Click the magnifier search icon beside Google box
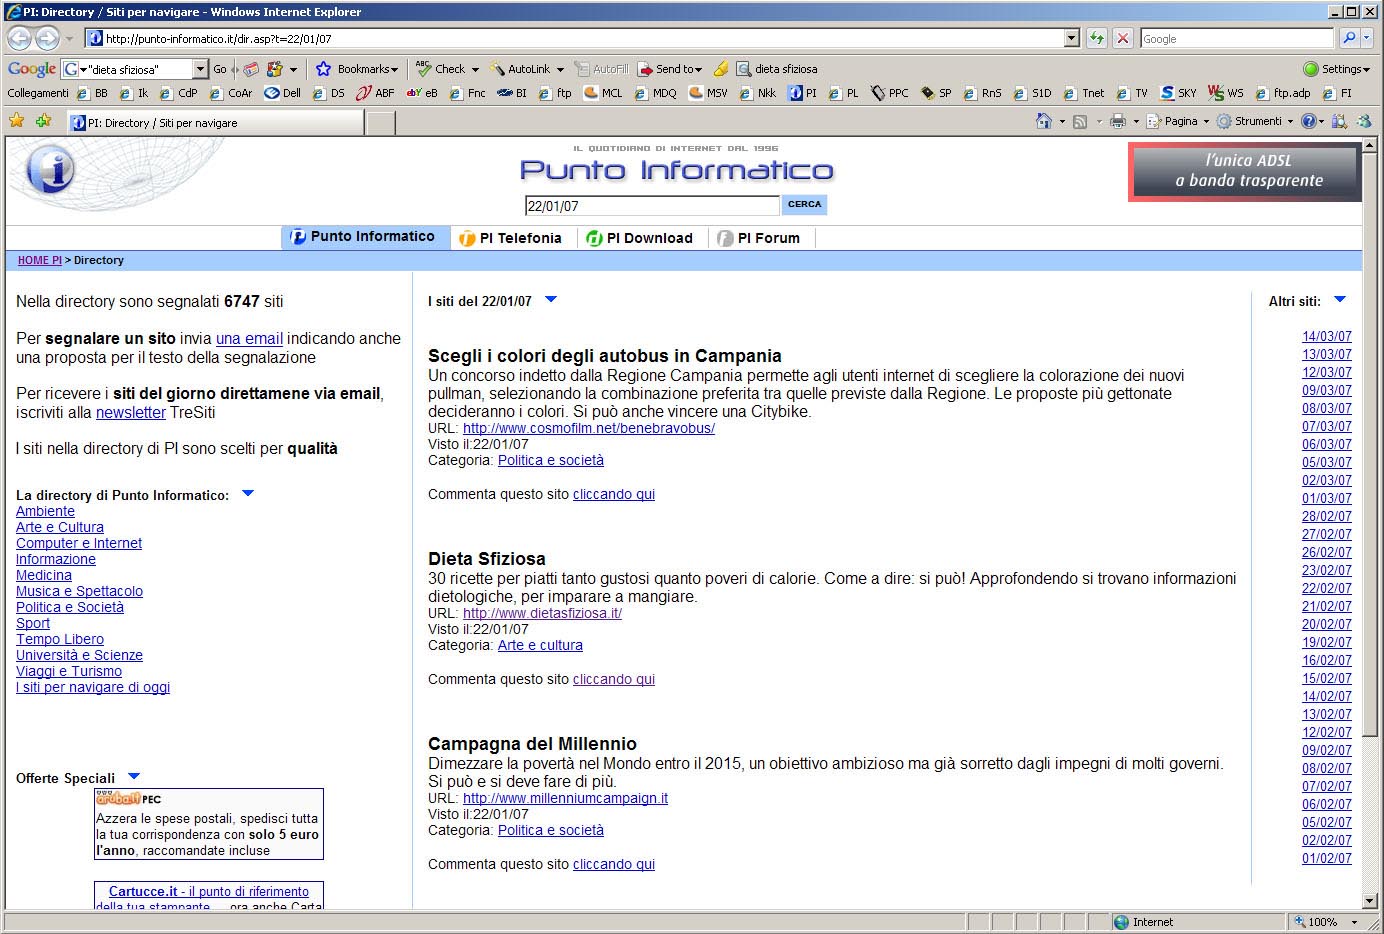This screenshot has height=934, width=1384. coord(1349,39)
